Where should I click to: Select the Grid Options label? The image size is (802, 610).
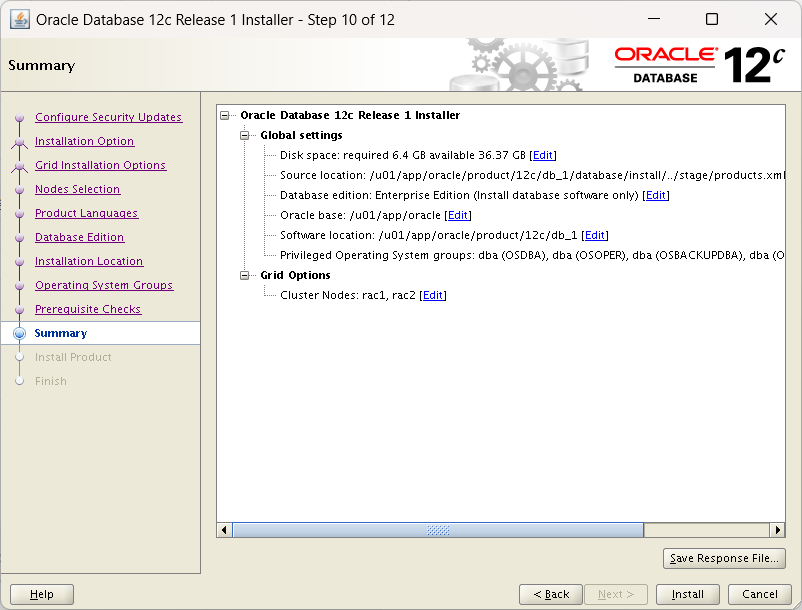[x=295, y=276]
